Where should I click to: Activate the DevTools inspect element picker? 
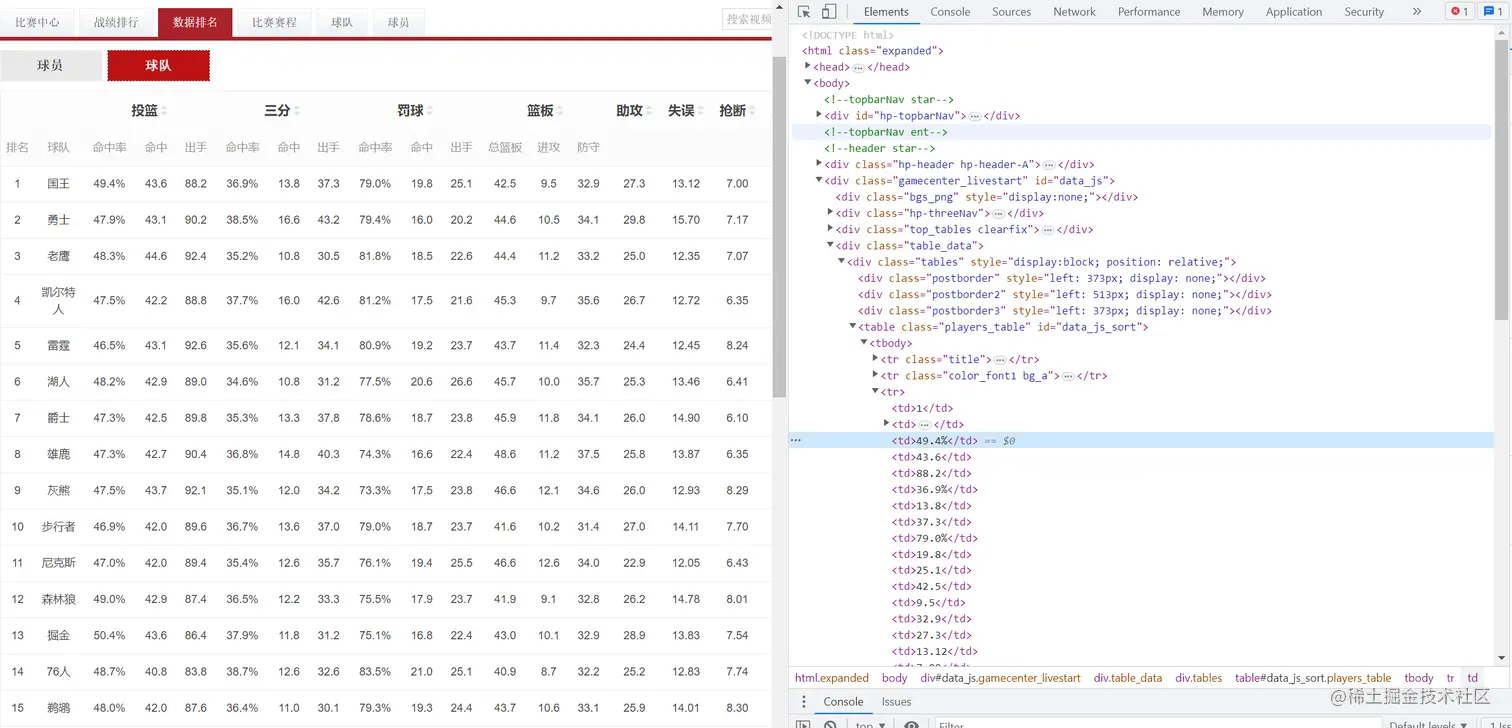coord(804,12)
